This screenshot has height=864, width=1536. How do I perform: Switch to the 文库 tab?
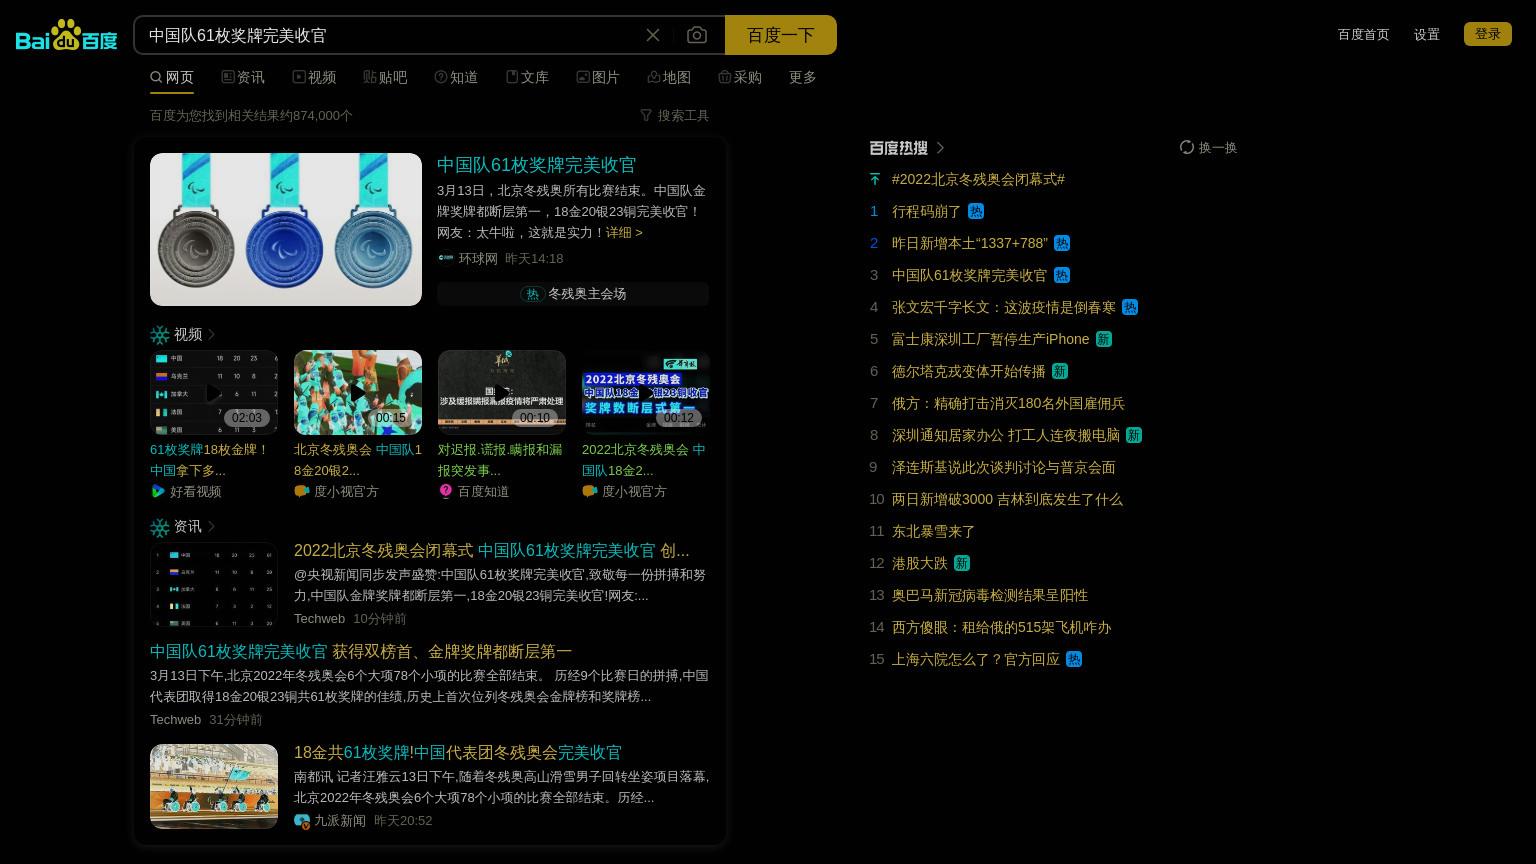click(x=527, y=77)
